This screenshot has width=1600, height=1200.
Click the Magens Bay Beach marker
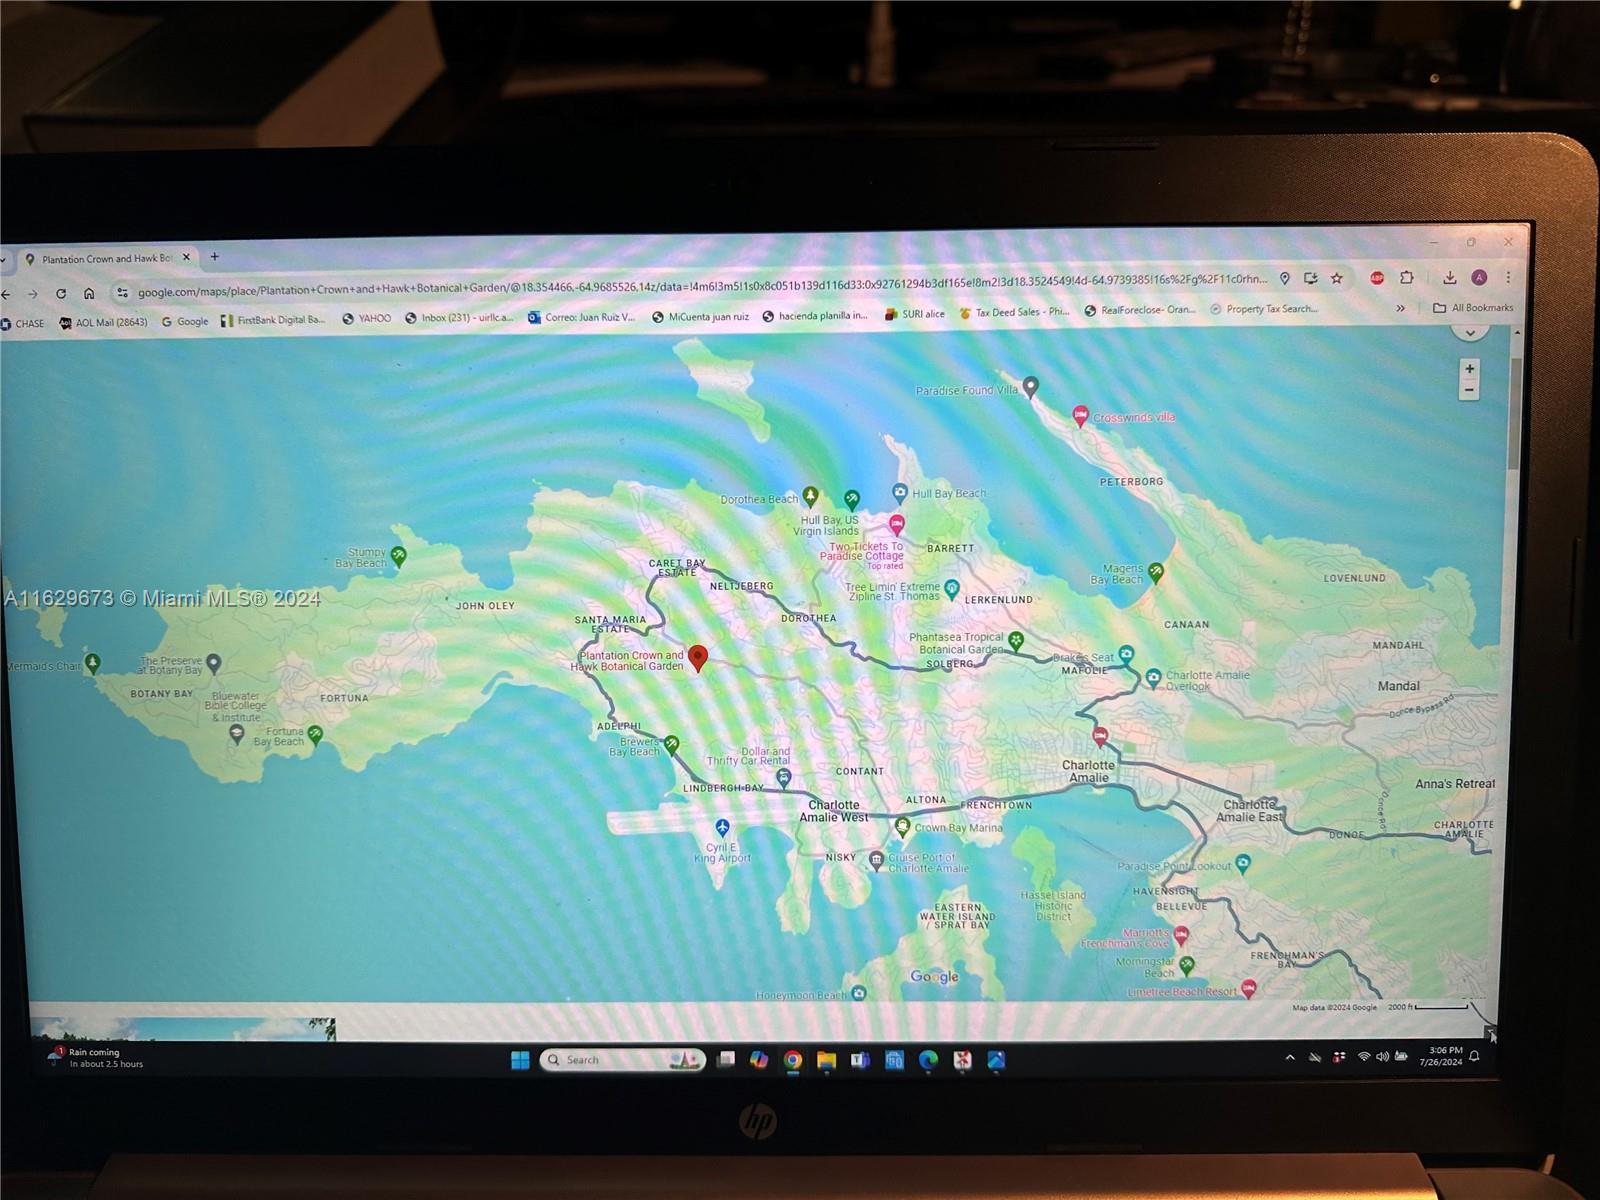(1156, 571)
